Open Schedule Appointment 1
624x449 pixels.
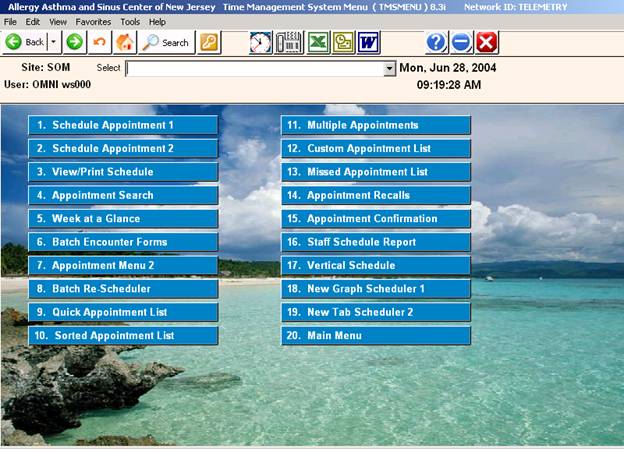[123, 125]
